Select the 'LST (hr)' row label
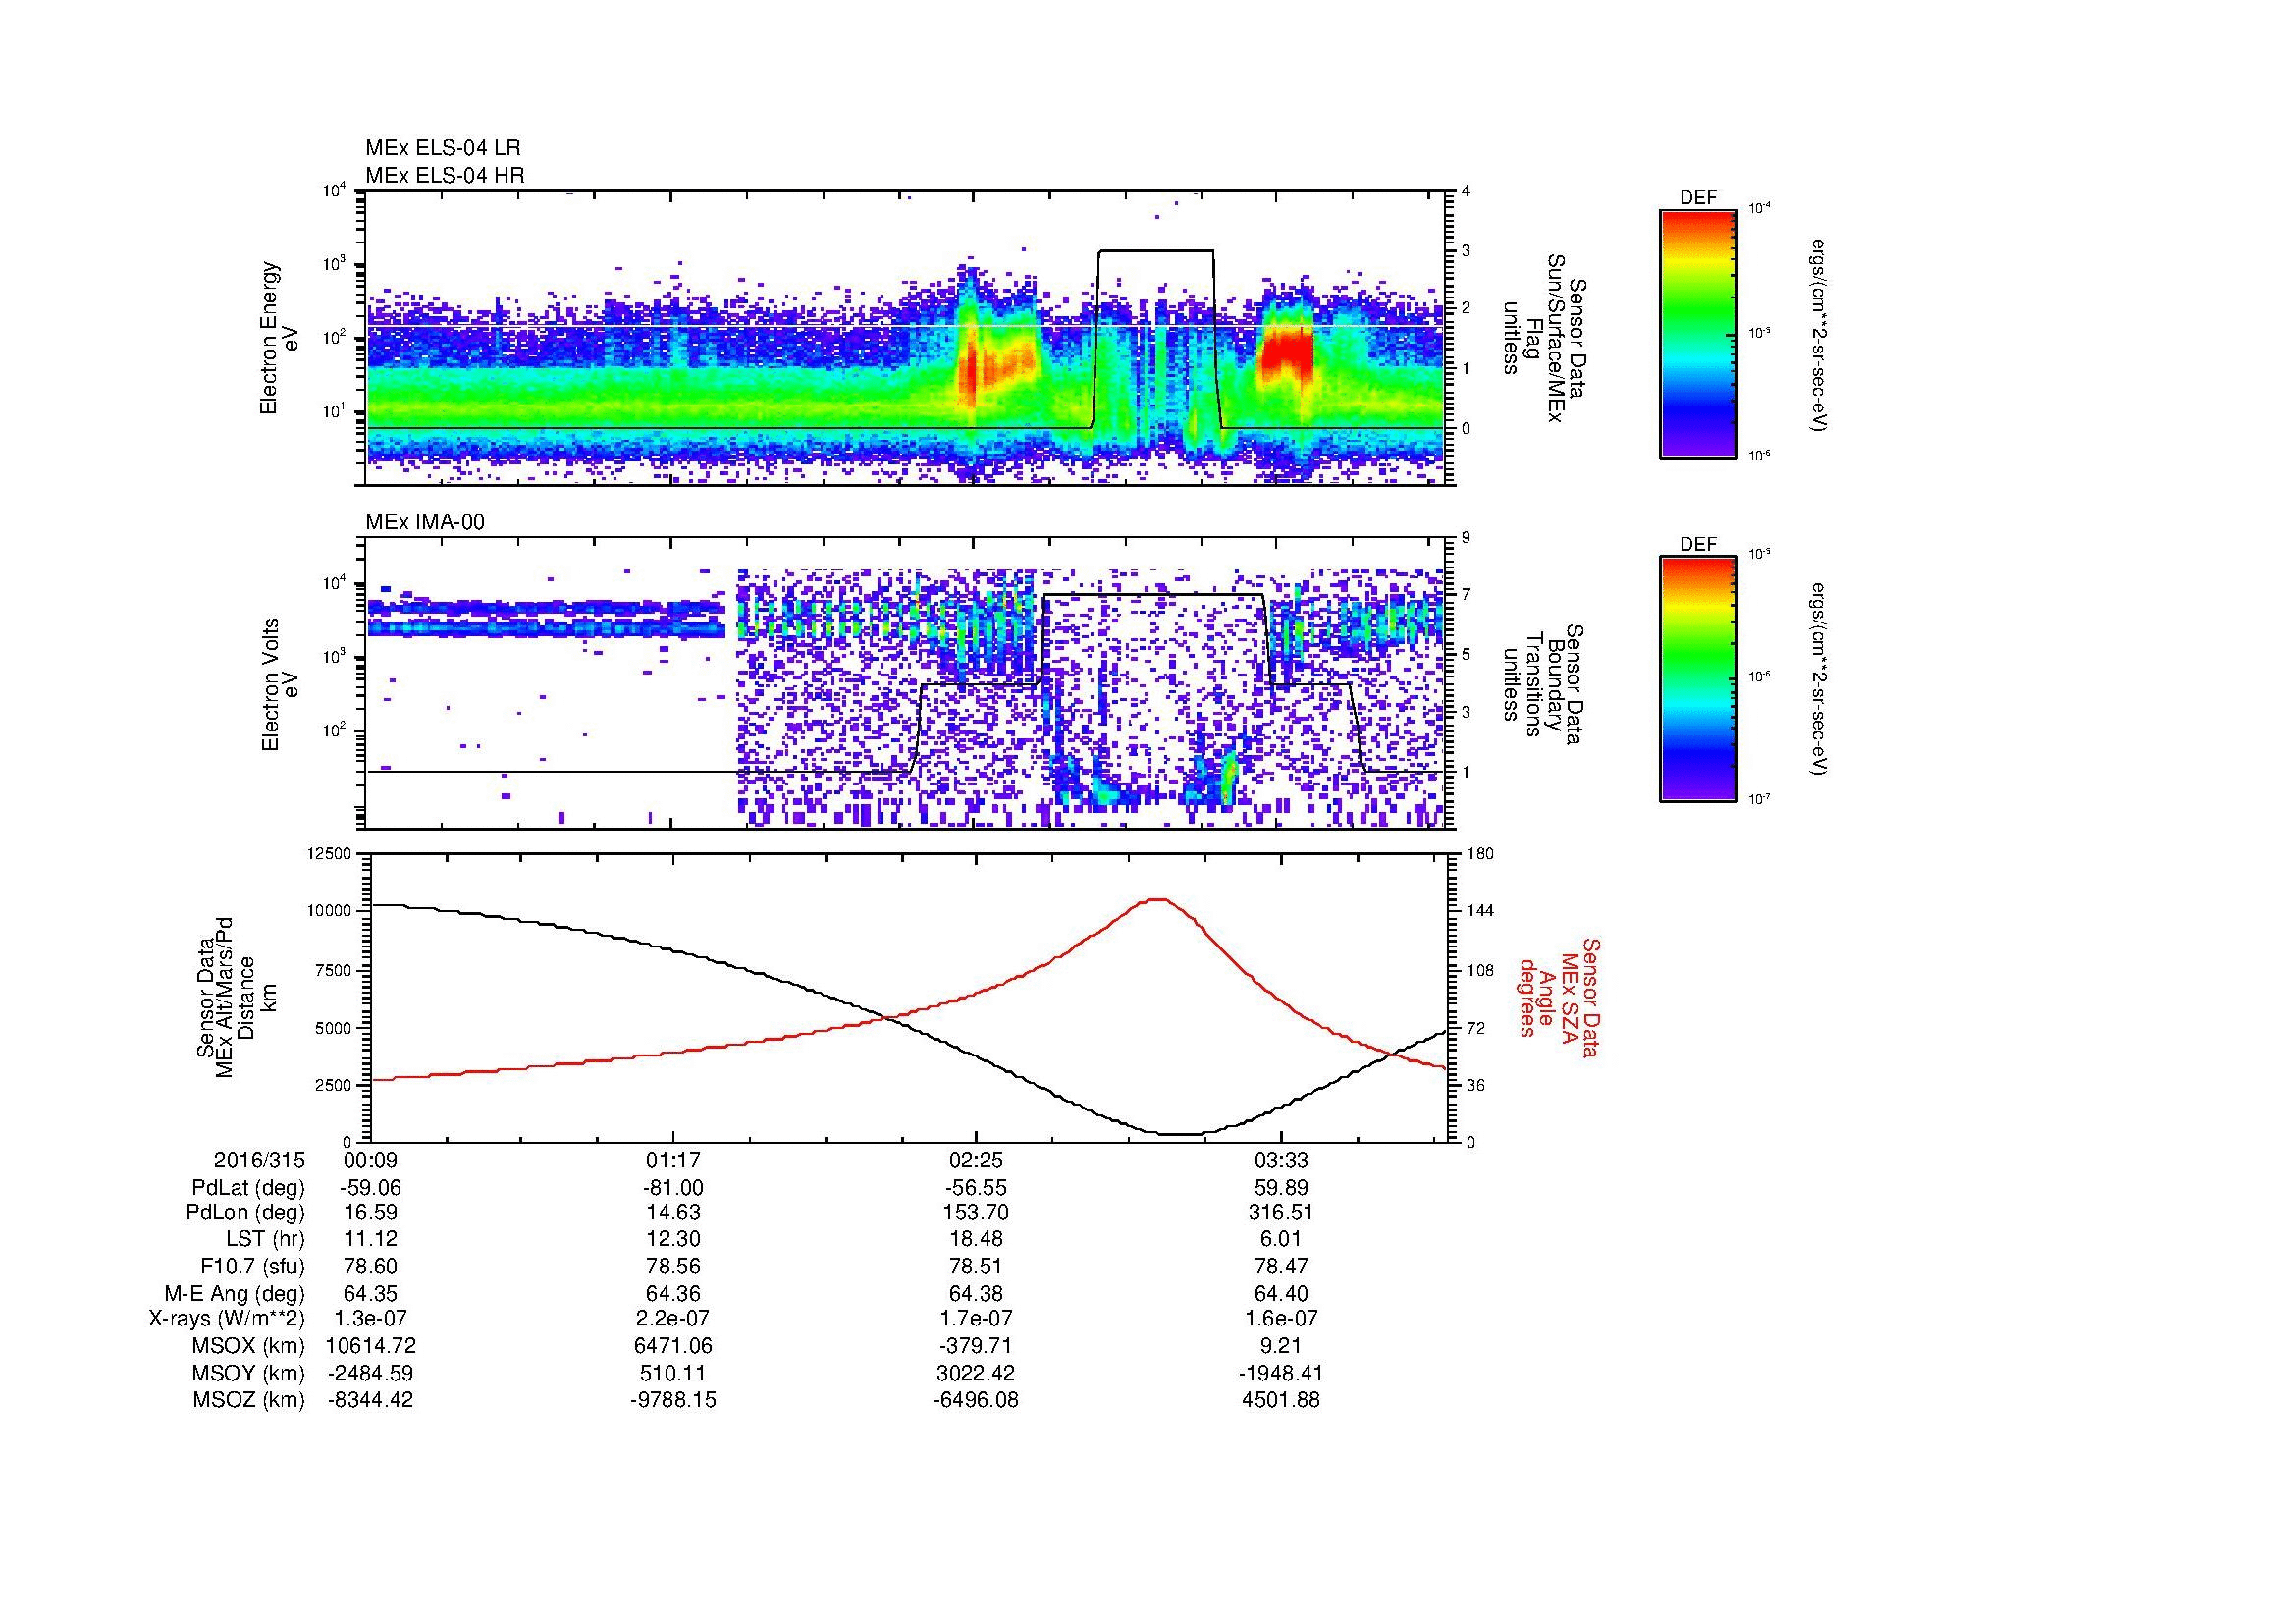This screenshot has width=2296, height=1623. [266, 1240]
